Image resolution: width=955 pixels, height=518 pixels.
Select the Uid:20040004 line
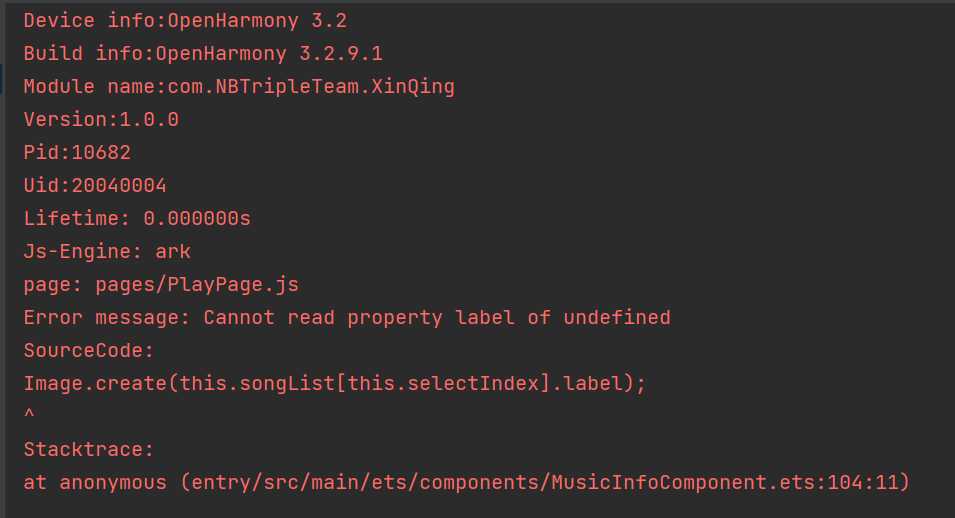point(95,185)
